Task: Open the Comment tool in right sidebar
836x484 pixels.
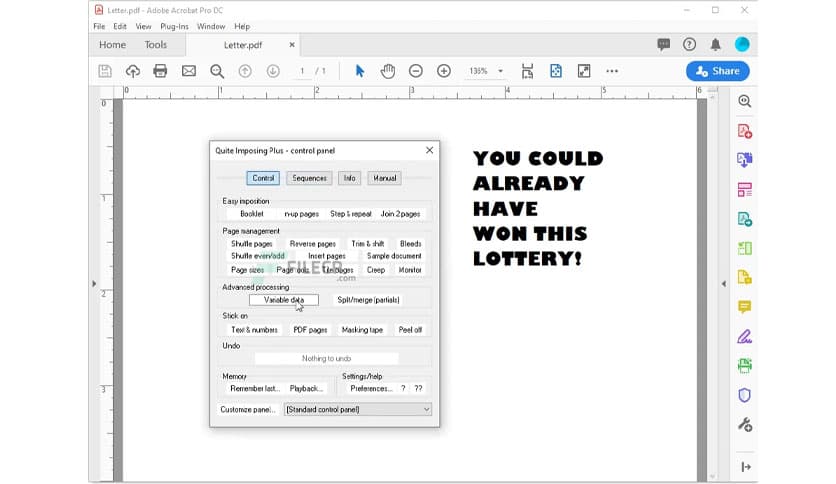Action: coord(744,307)
